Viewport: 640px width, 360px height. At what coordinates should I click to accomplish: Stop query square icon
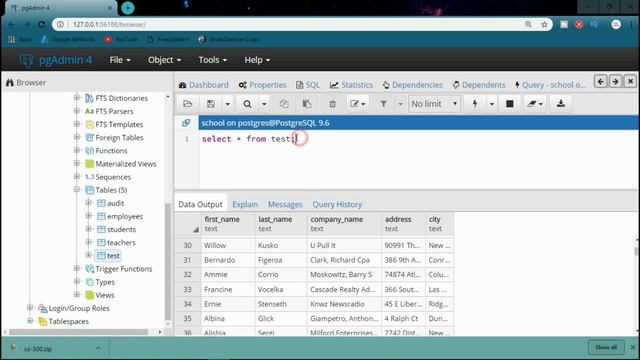coord(509,104)
